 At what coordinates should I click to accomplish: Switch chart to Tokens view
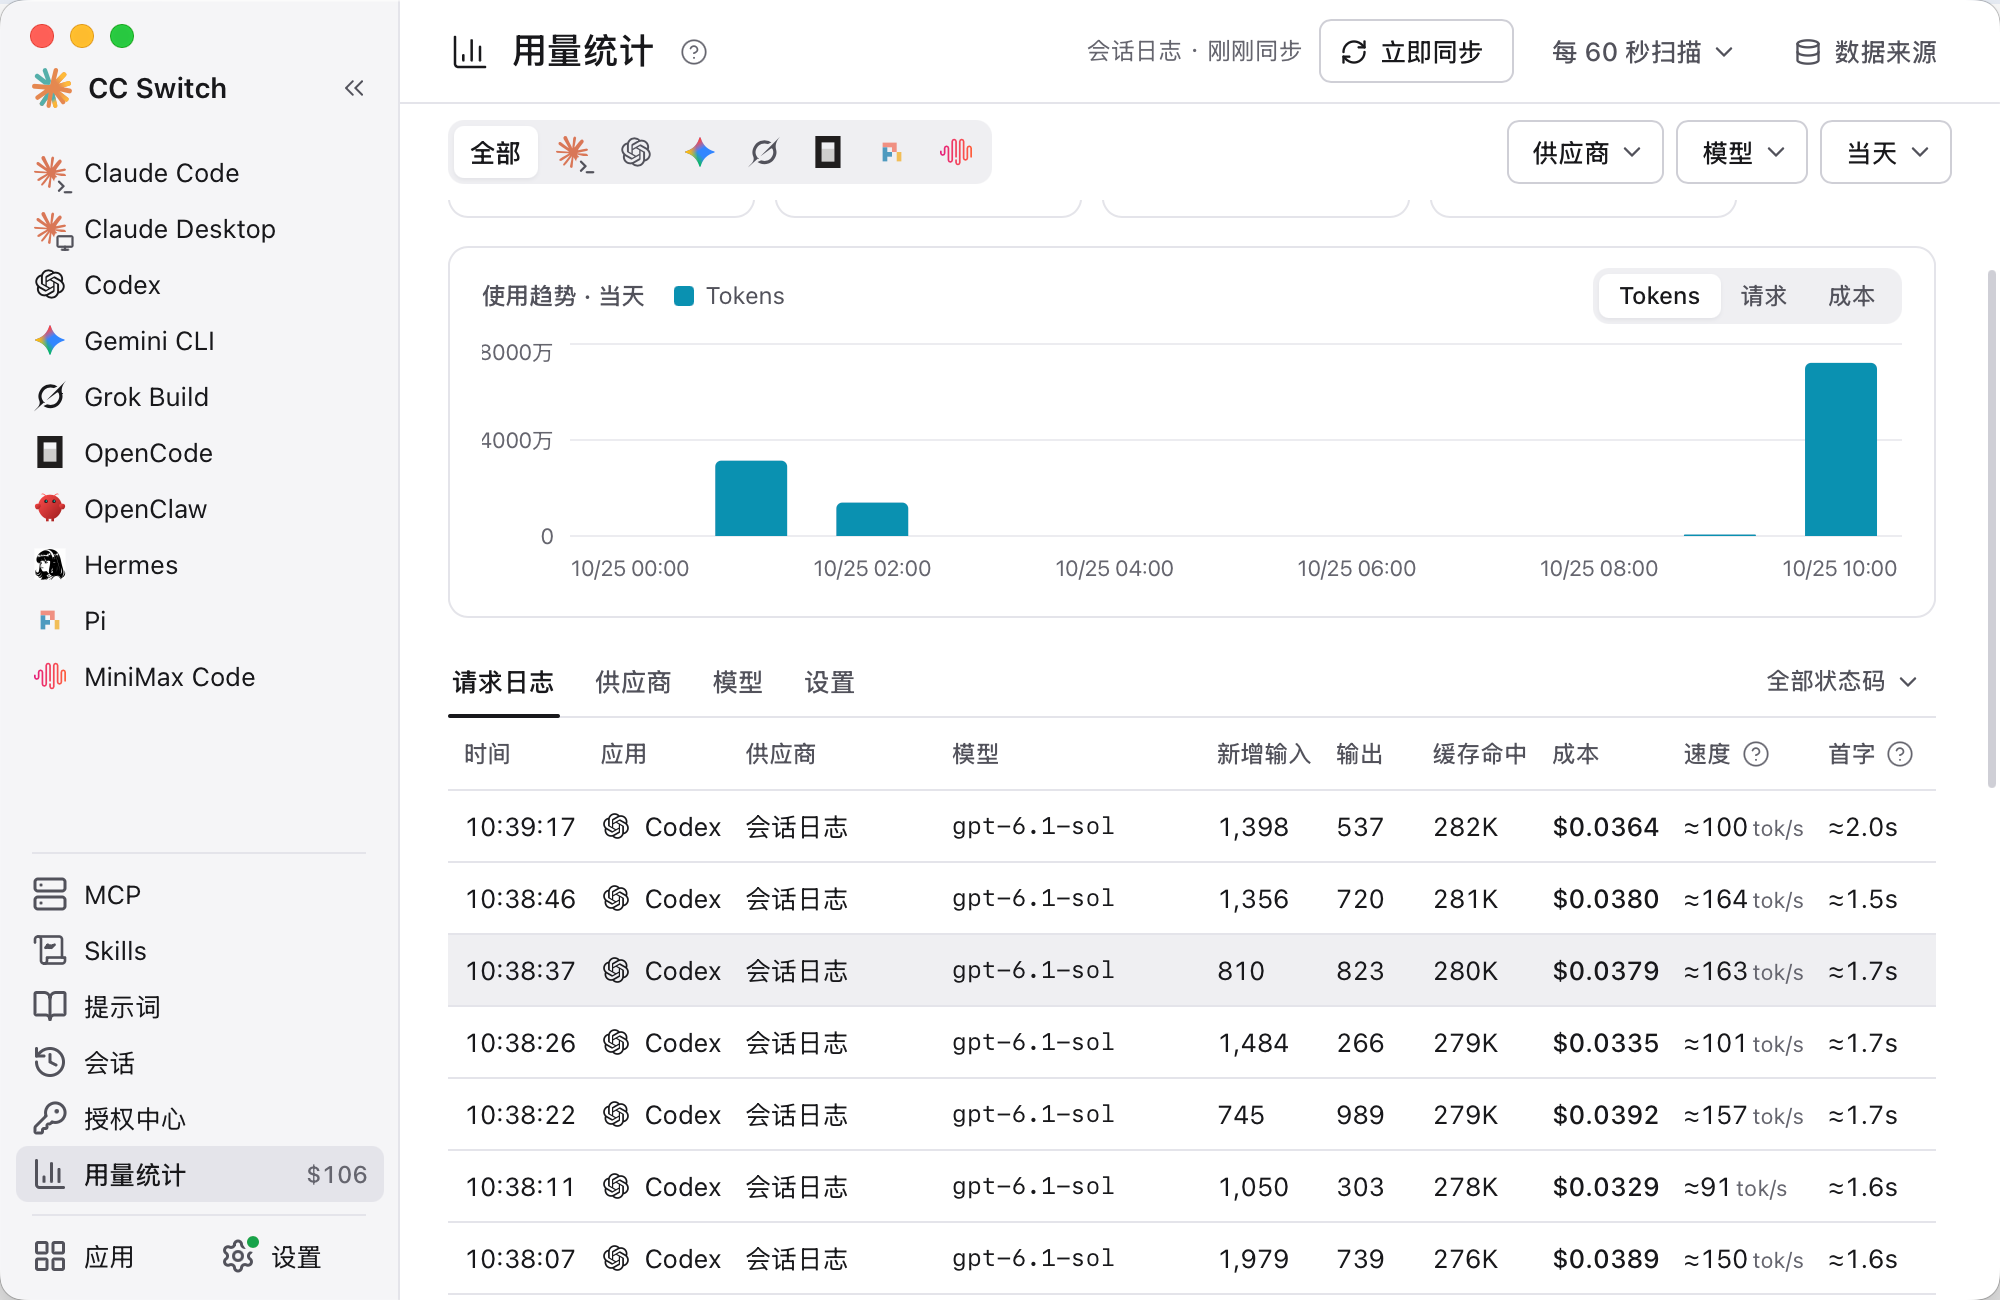(x=1659, y=296)
